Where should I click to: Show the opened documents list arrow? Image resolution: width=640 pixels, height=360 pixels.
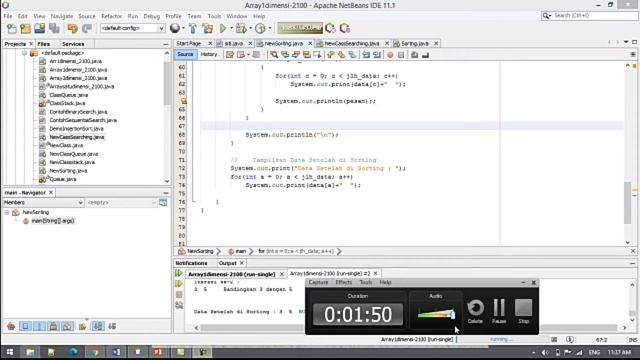pos(626,42)
